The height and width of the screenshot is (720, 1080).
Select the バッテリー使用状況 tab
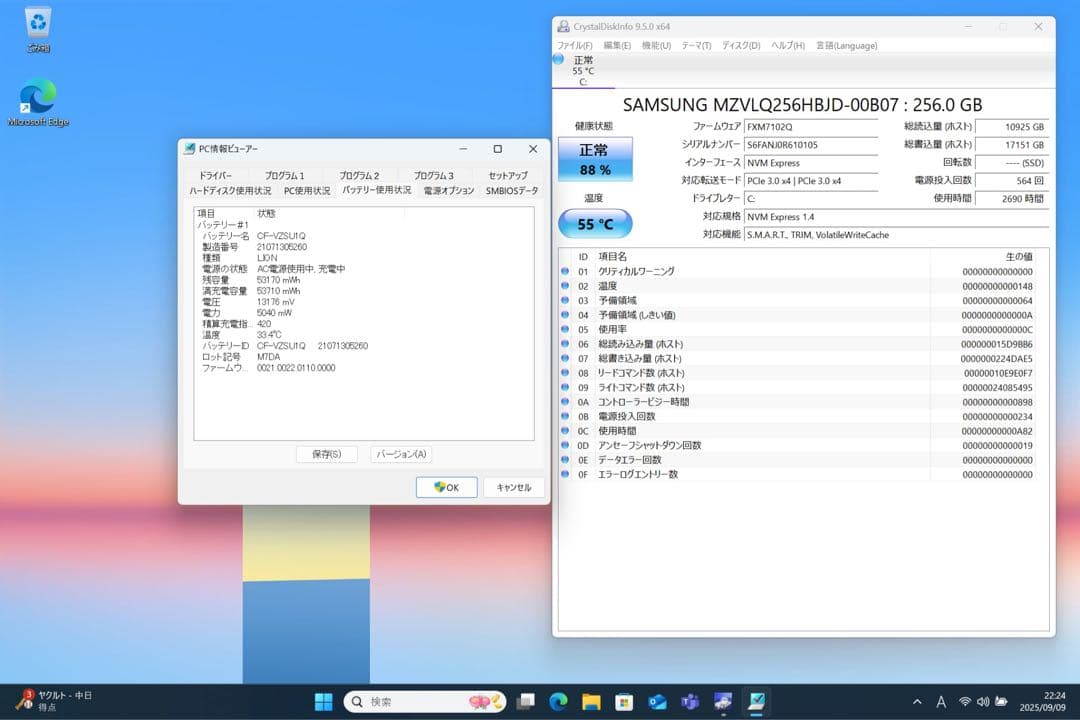[377, 189]
